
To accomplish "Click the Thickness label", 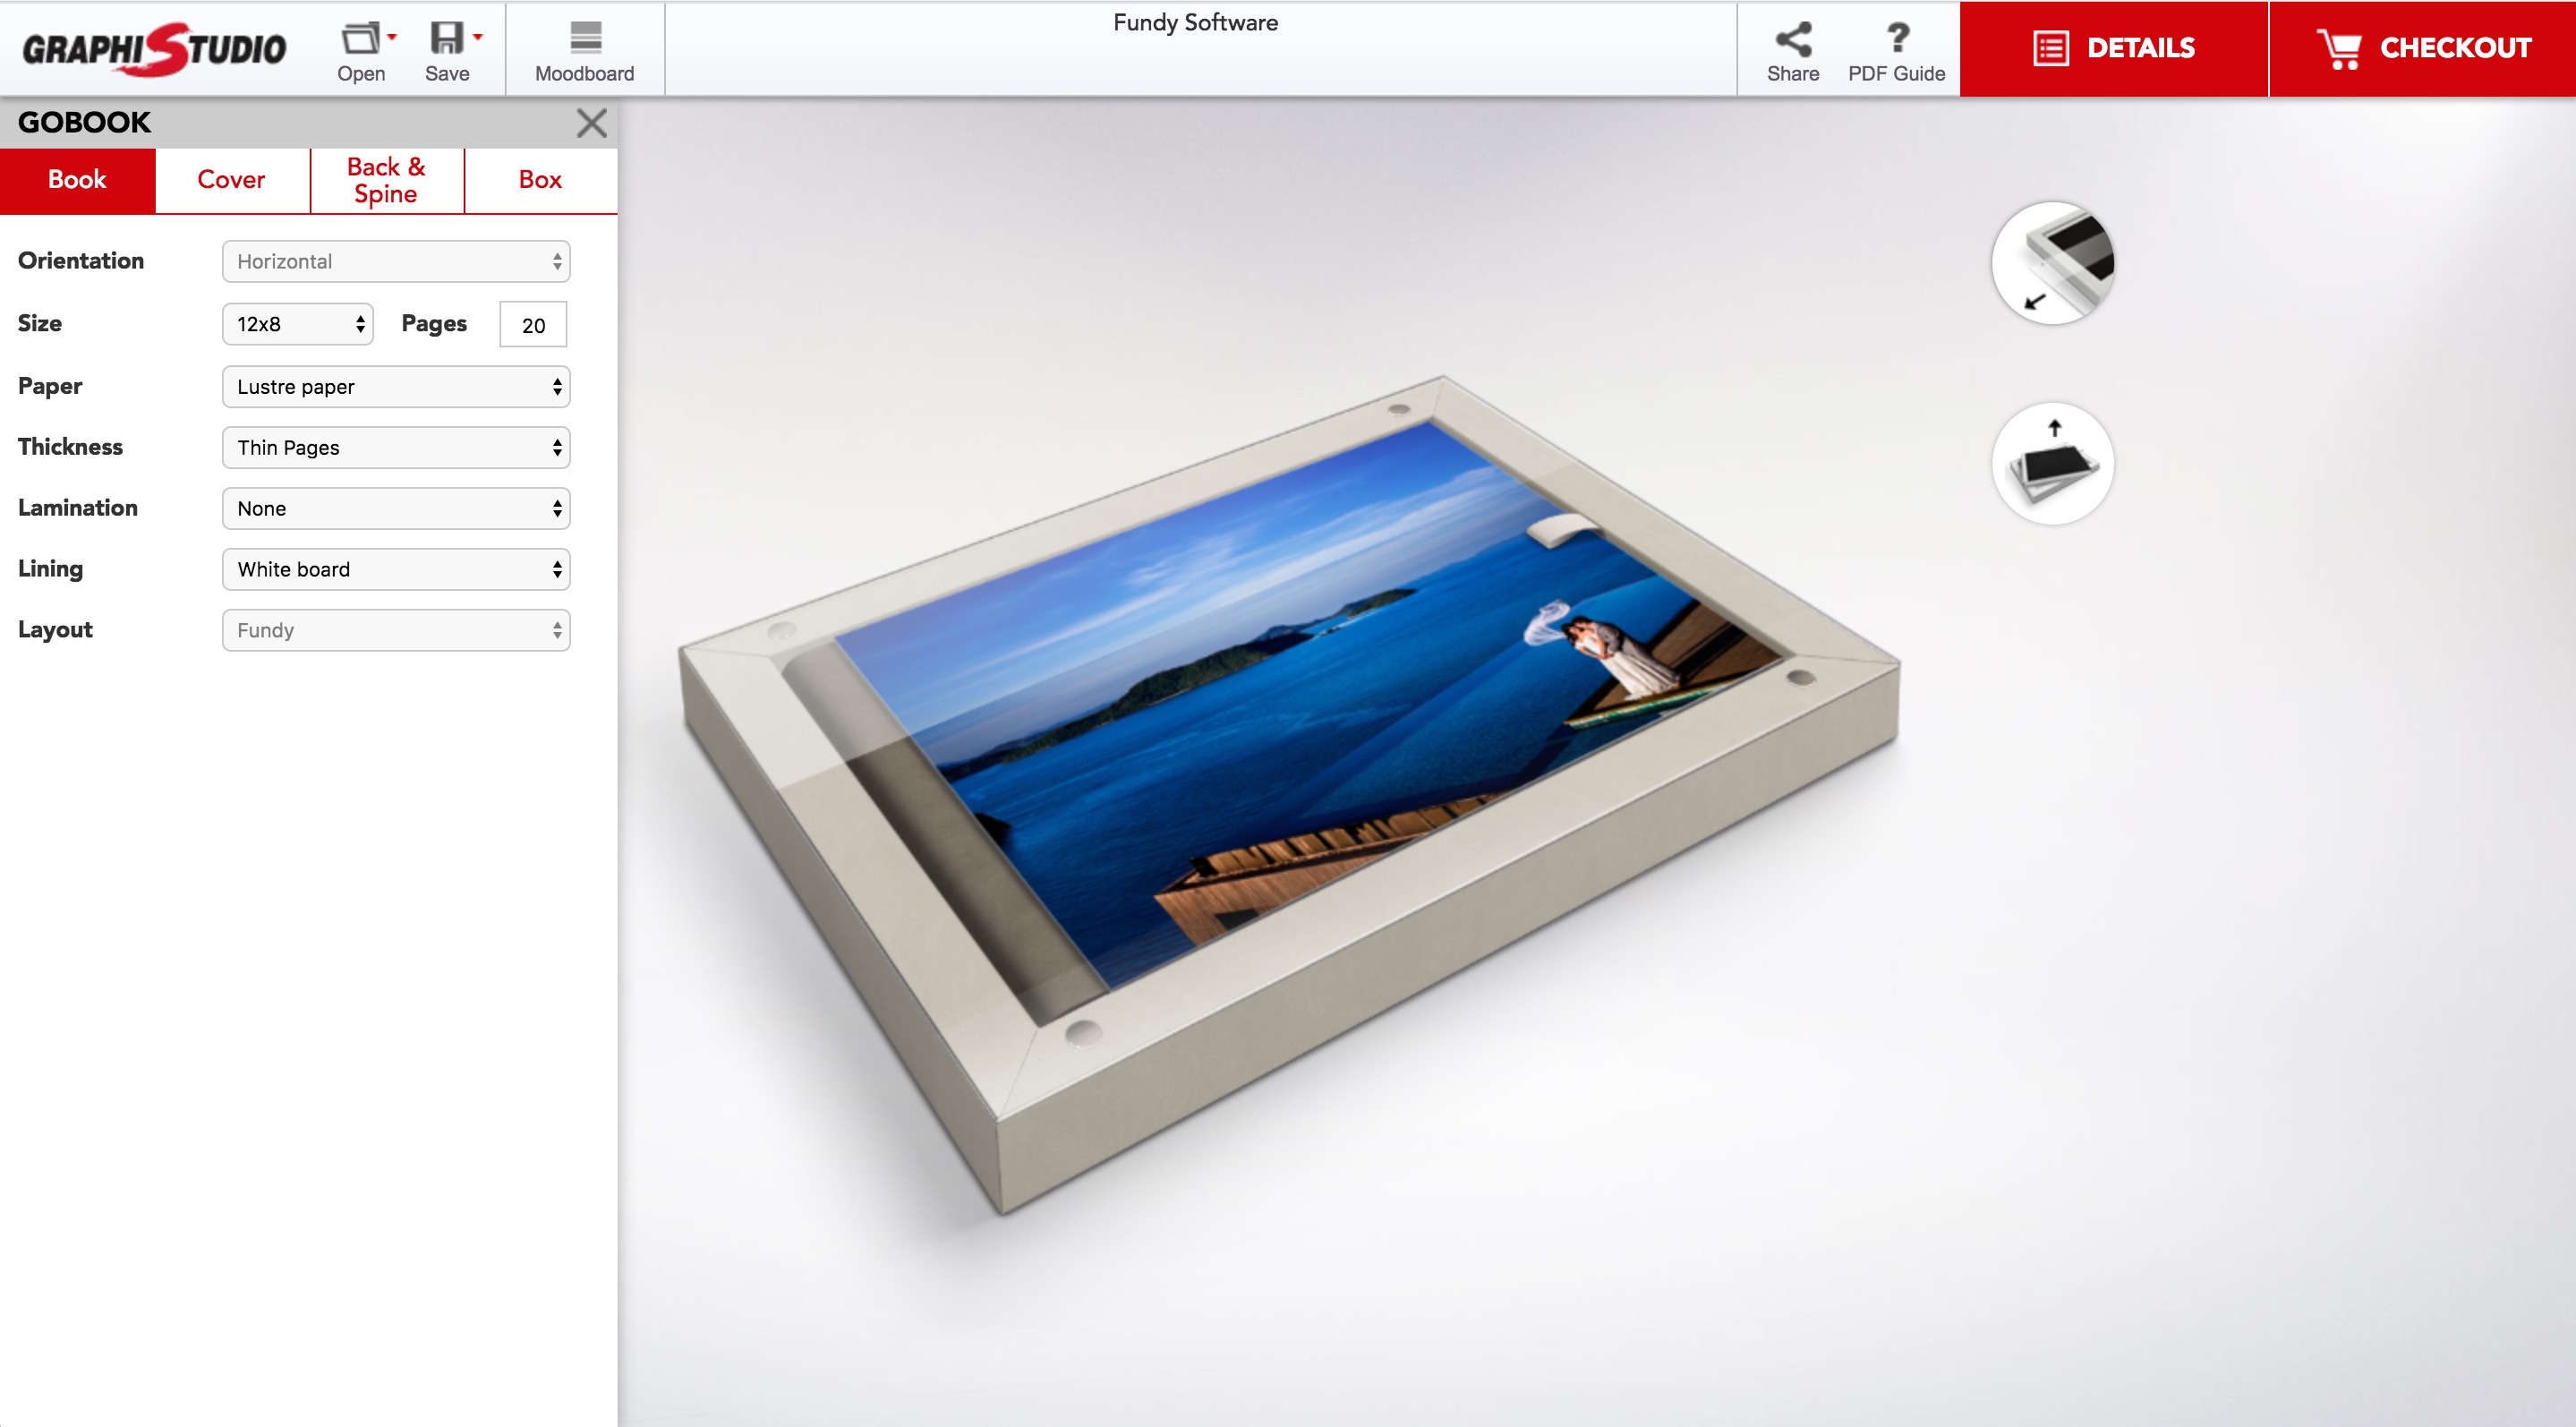I will point(70,446).
